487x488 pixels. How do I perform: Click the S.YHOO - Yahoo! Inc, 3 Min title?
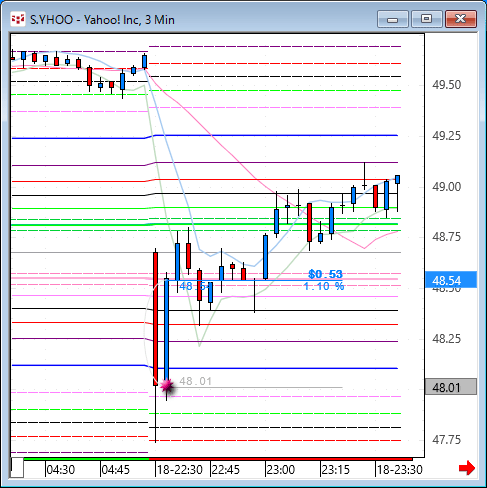(102, 20)
